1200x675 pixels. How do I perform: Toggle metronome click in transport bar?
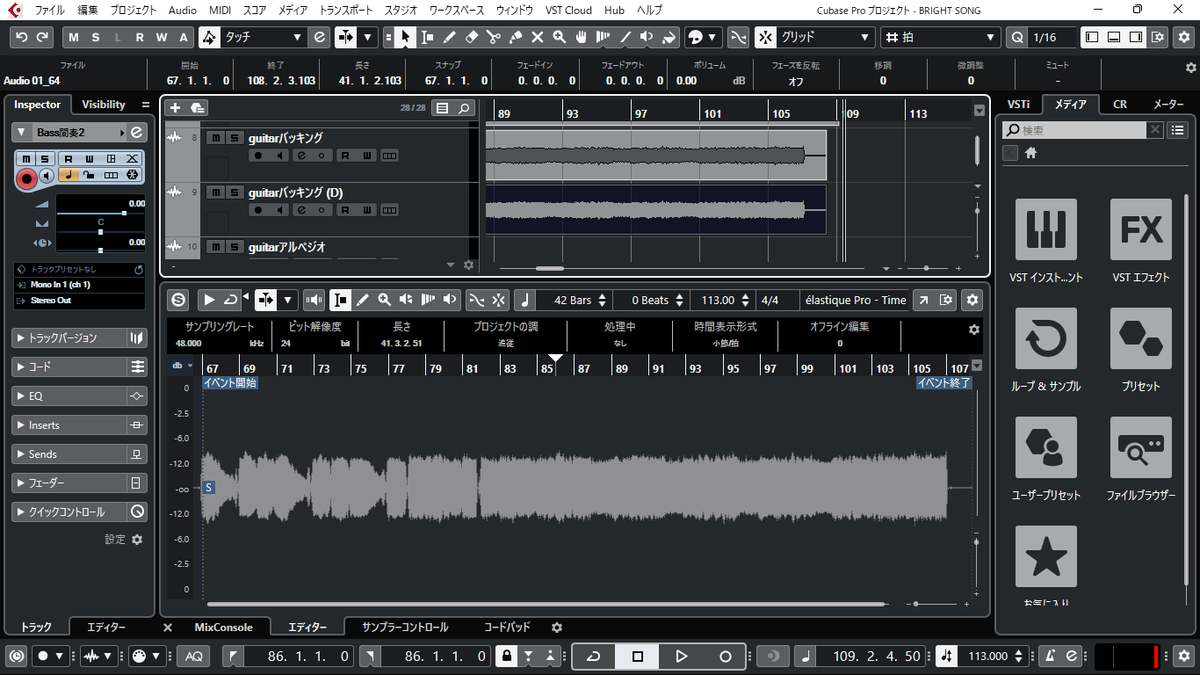click(1049, 656)
